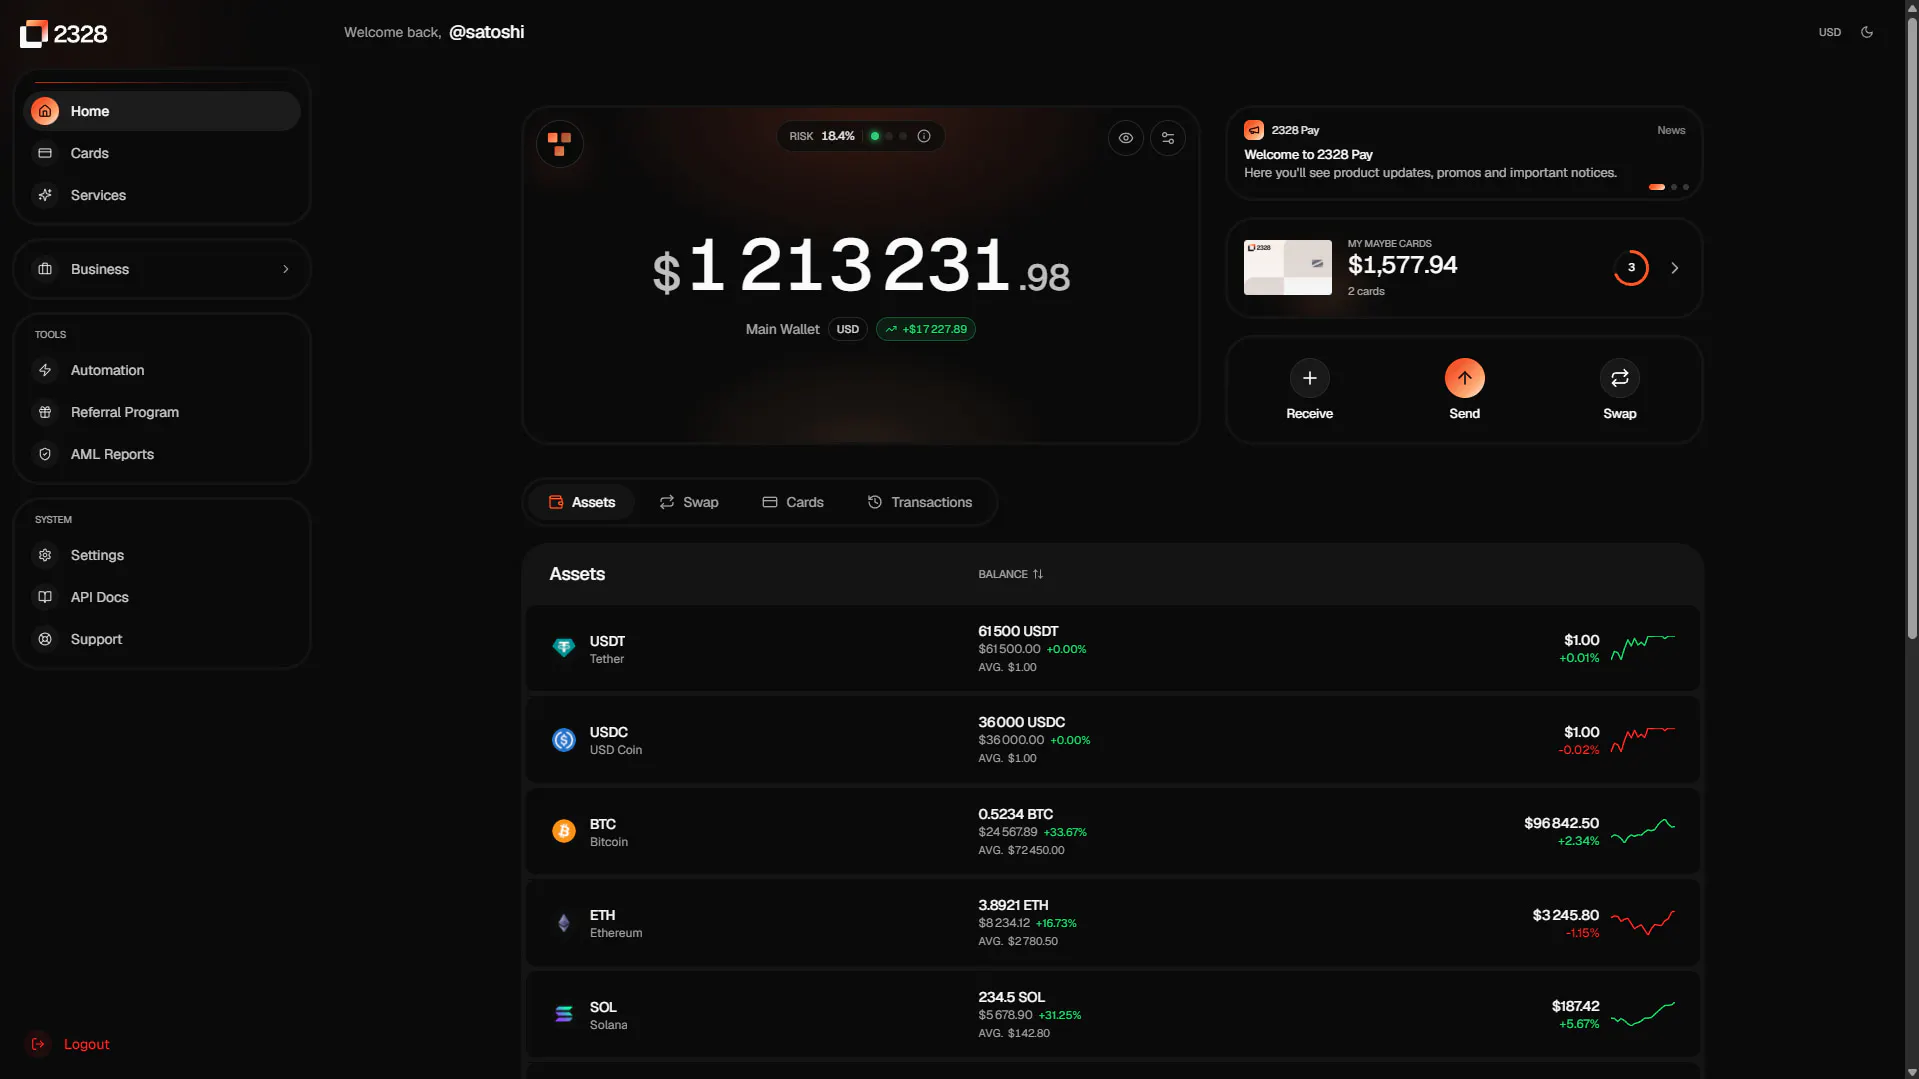
Task: Click the 2328 logo
Action: (64, 34)
